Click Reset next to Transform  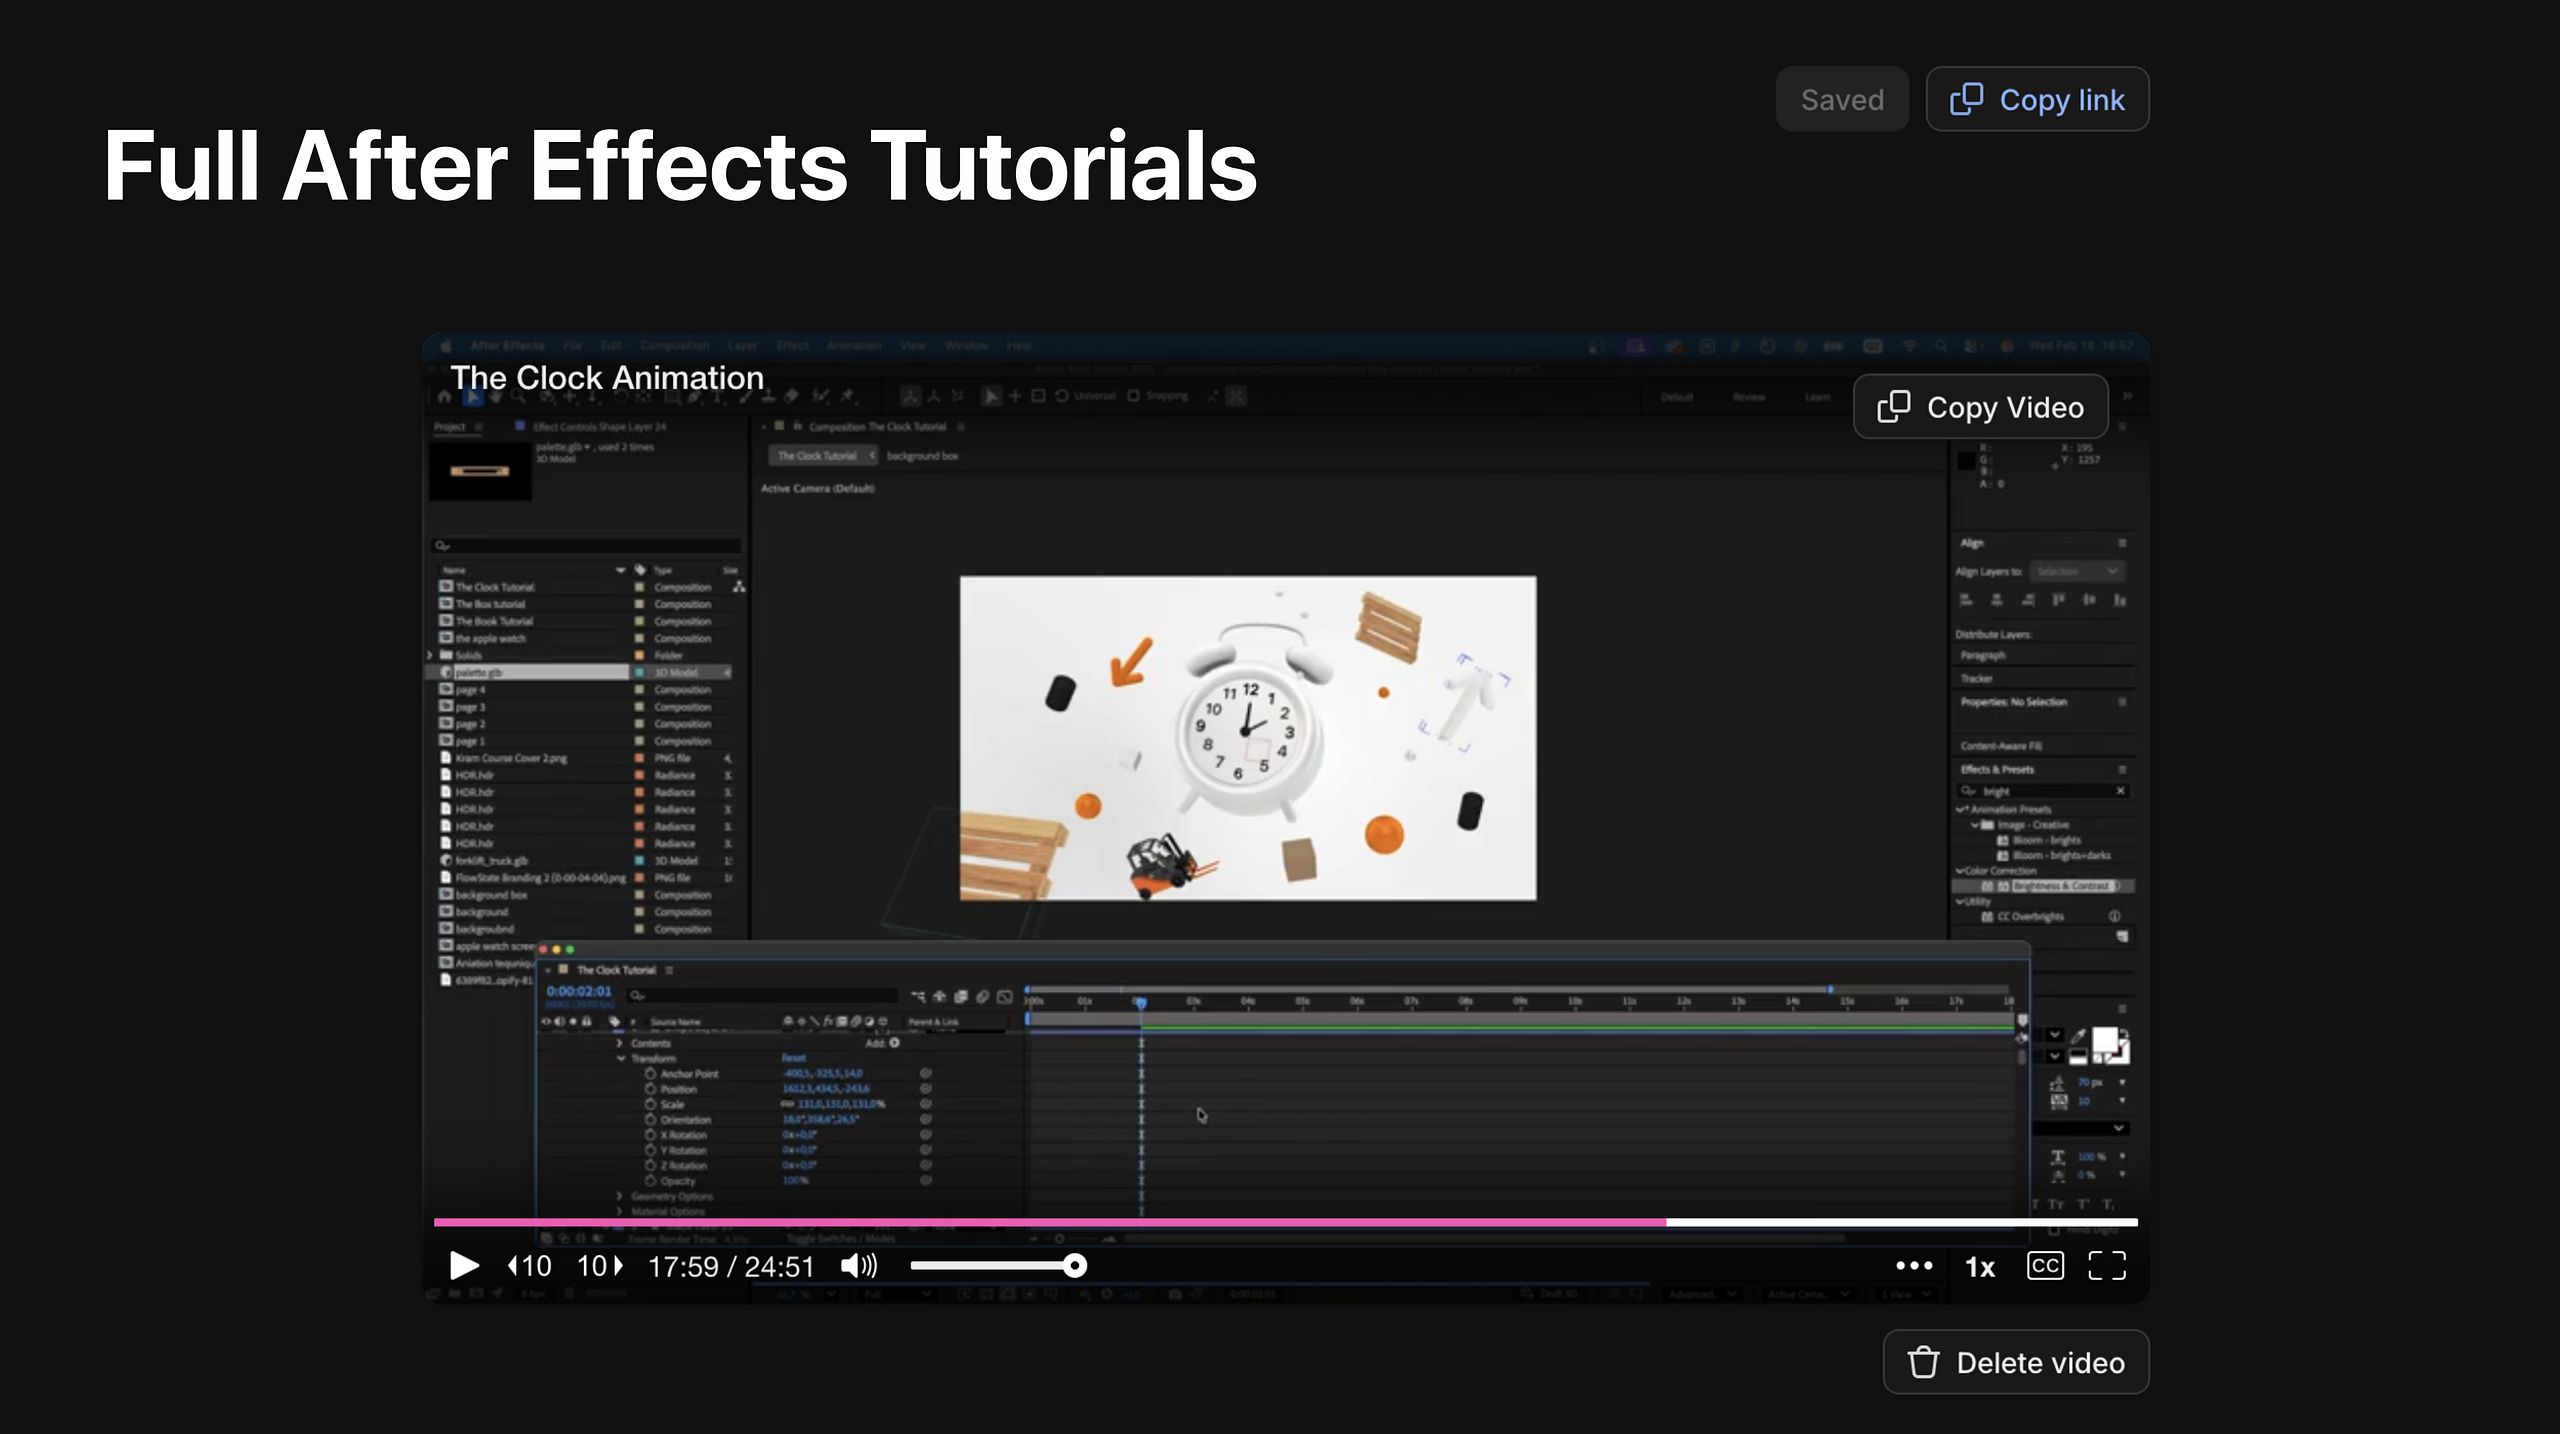pos(794,1058)
